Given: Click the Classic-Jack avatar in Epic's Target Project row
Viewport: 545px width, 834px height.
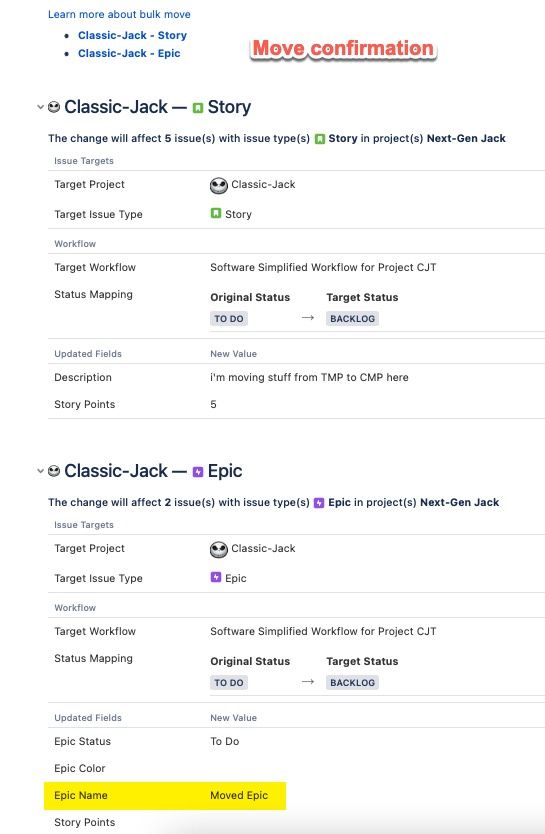Looking at the screenshot, I should tap(219, 549).
